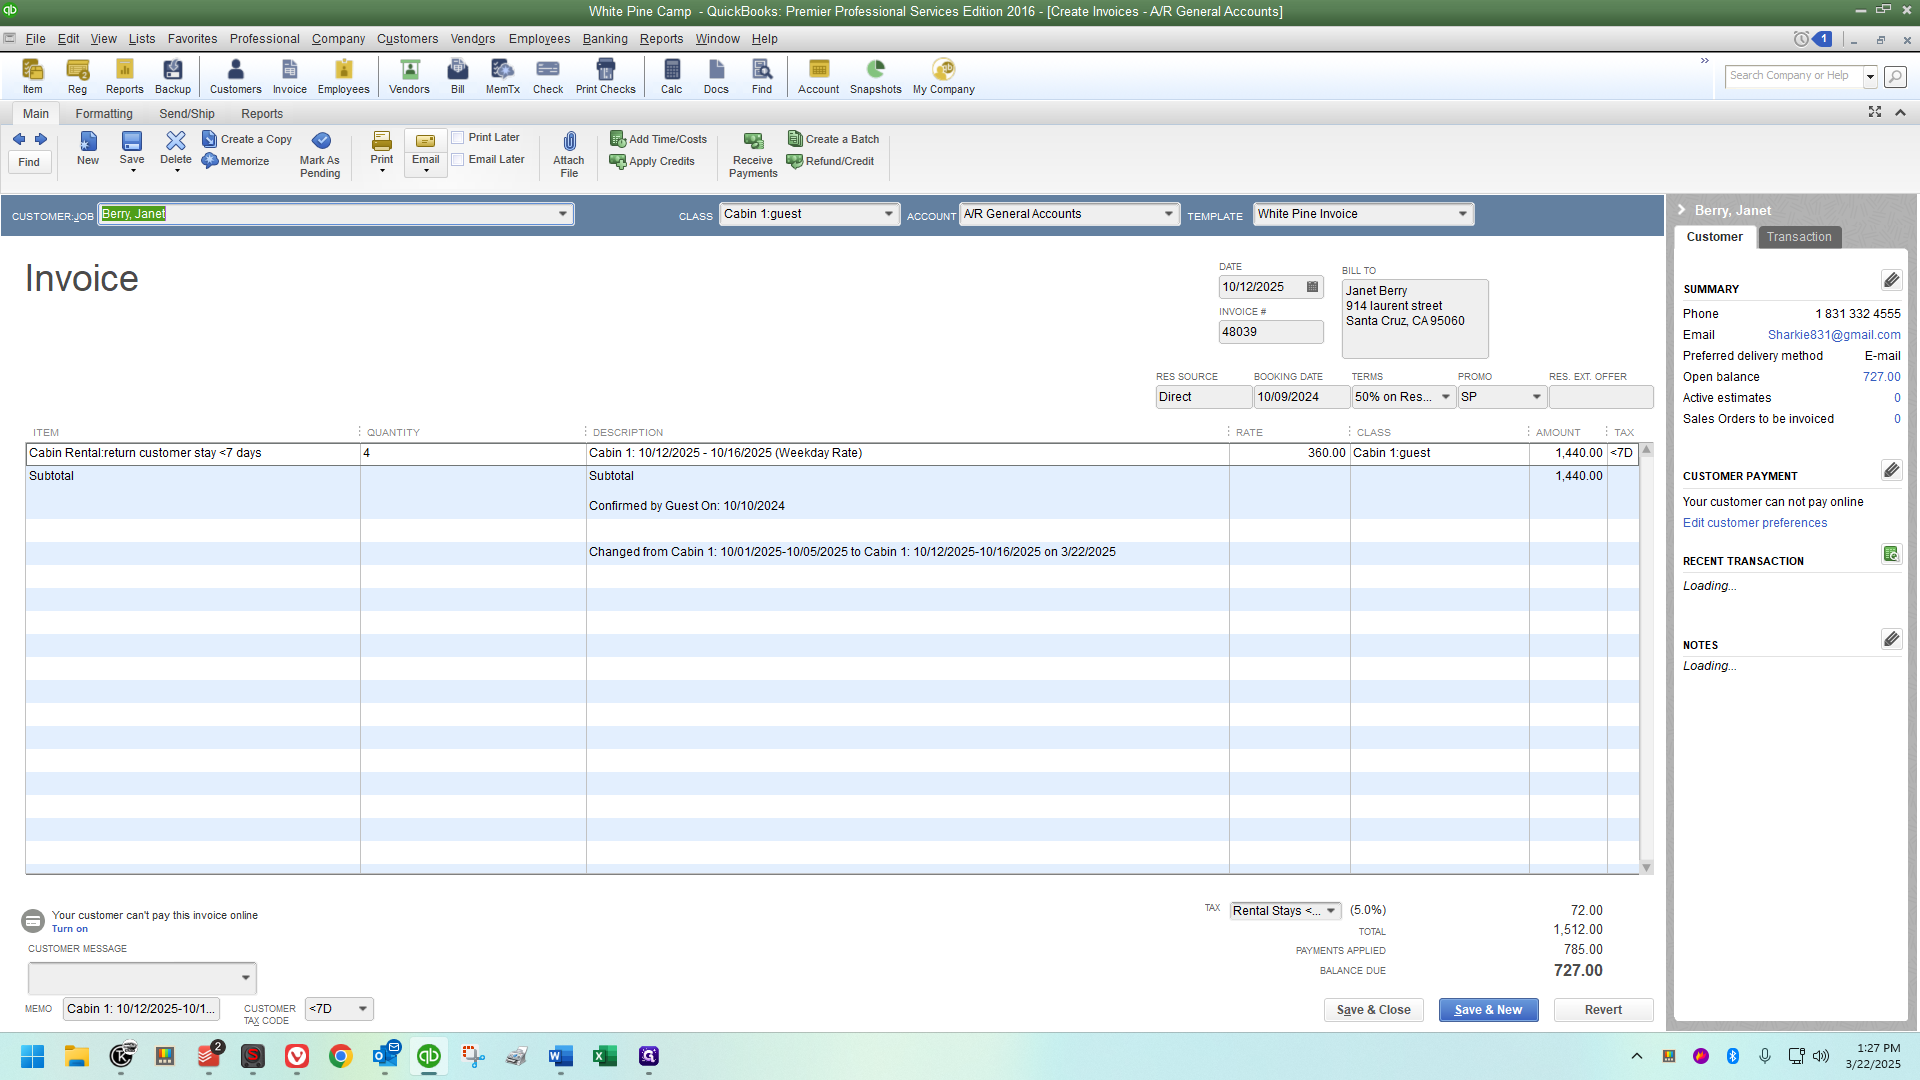Mark the invoice As Pending
The width and height of the screenshot is (1920, 1080).
pyautogui.click(x=320, y=155)
